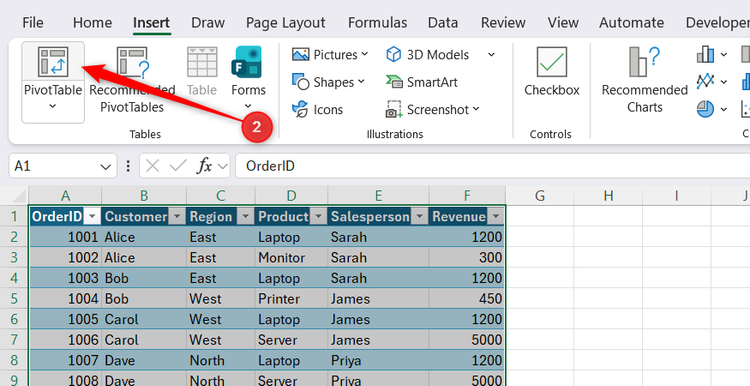
Task: Open the Region column filter dropdown
Action: click(x=245, y=217)
